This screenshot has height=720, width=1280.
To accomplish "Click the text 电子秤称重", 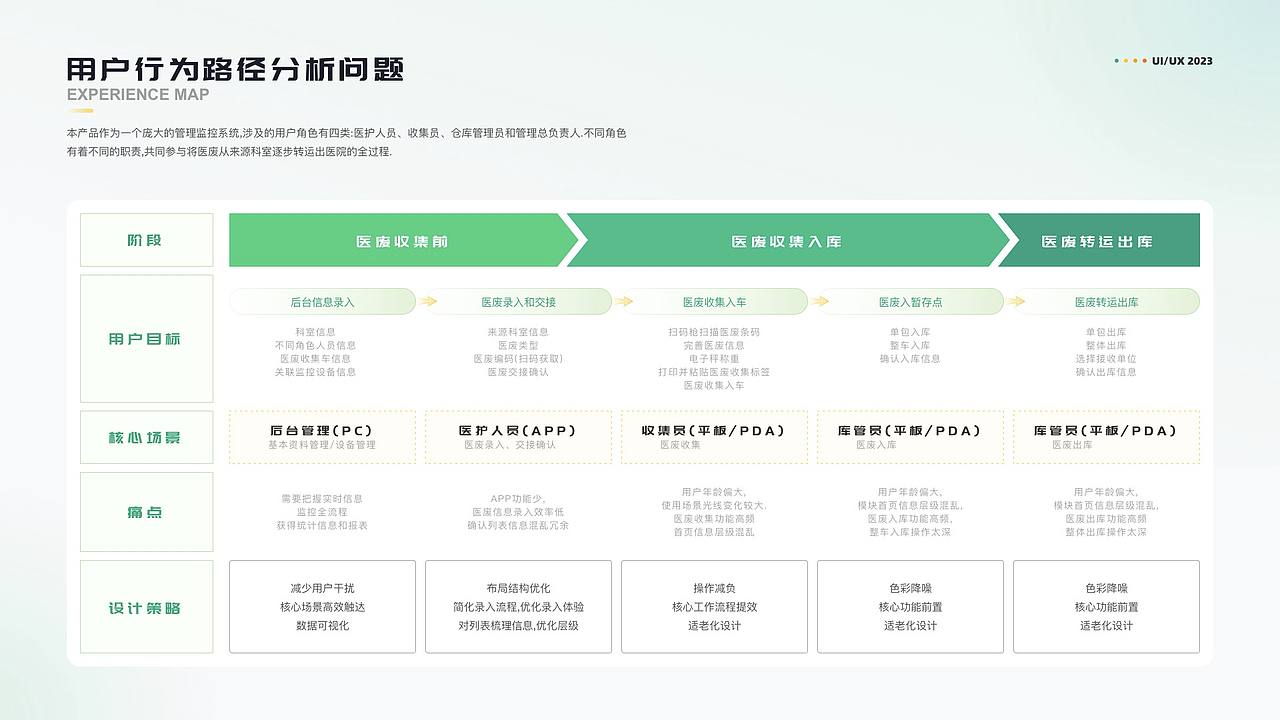I will point(714,358).
